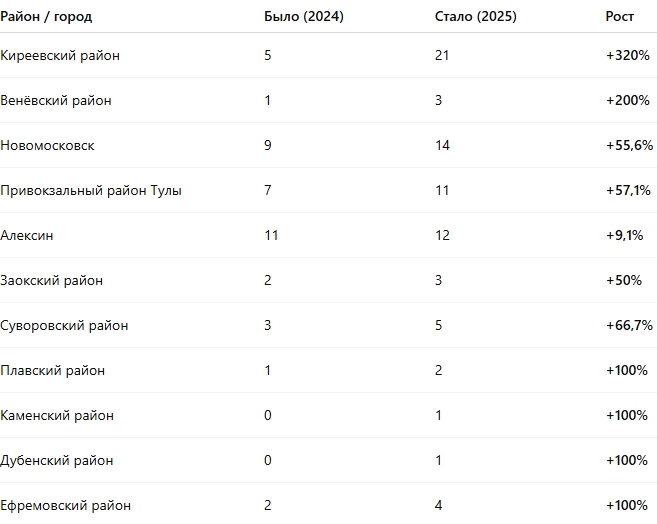Select the "Венёвский район" row name
The image size is (657, 524).
[x=56, y=100]
